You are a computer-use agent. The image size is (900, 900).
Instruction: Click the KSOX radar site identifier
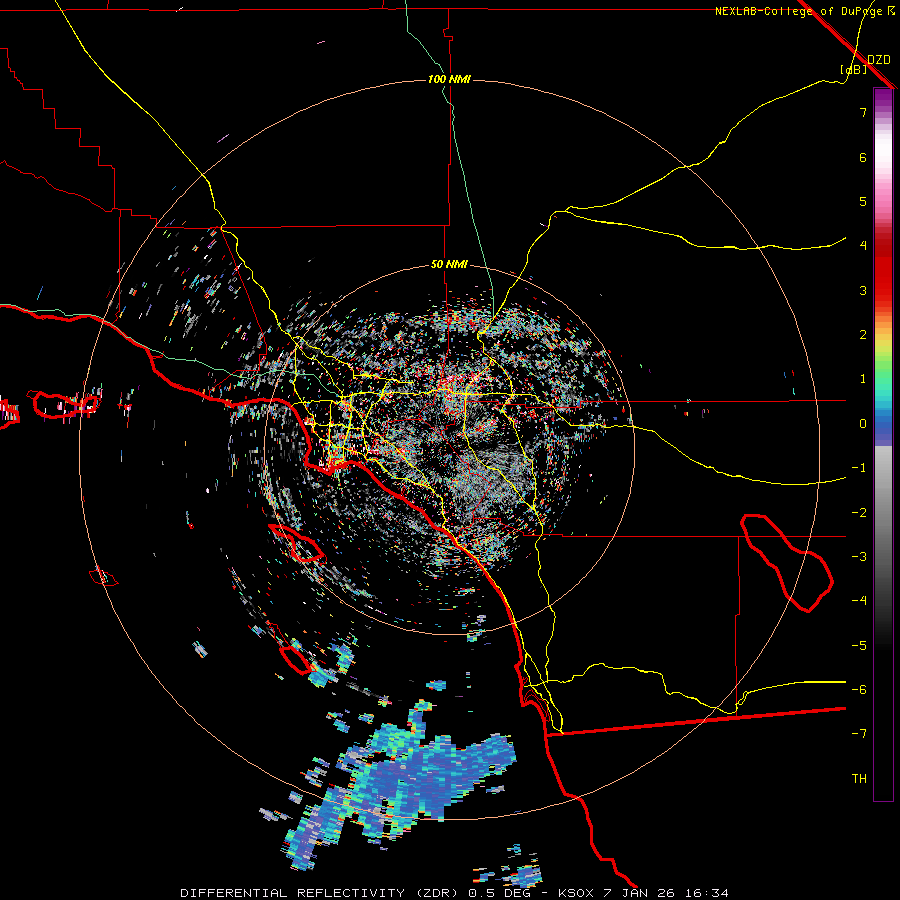coord(576,893)
